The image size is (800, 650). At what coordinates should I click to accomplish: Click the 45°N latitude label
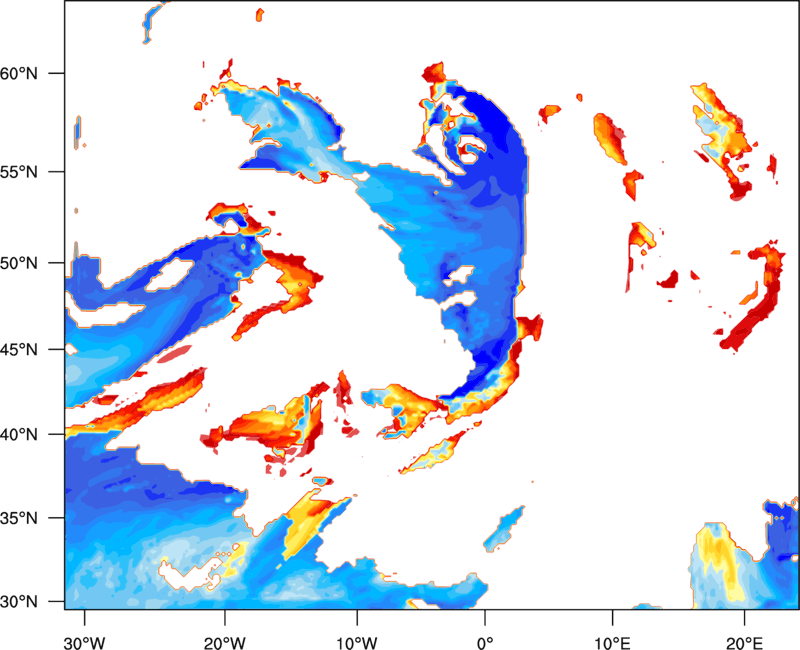[x=19, y=350]
